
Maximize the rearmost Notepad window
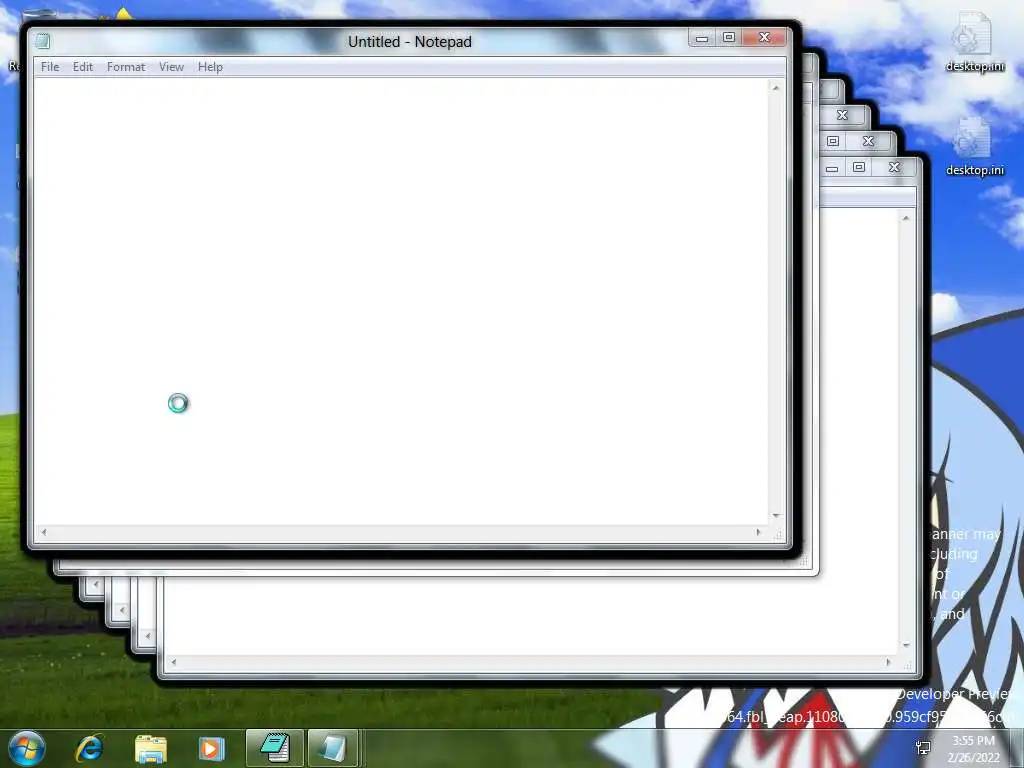click(x=859, y=168)
